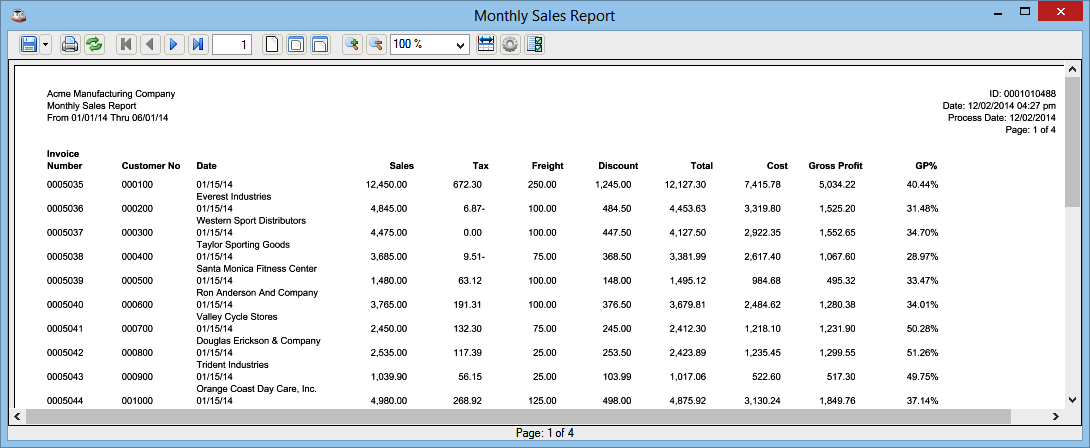
Task: Open the Save dropdown arrow
Action: click(46, 44)
